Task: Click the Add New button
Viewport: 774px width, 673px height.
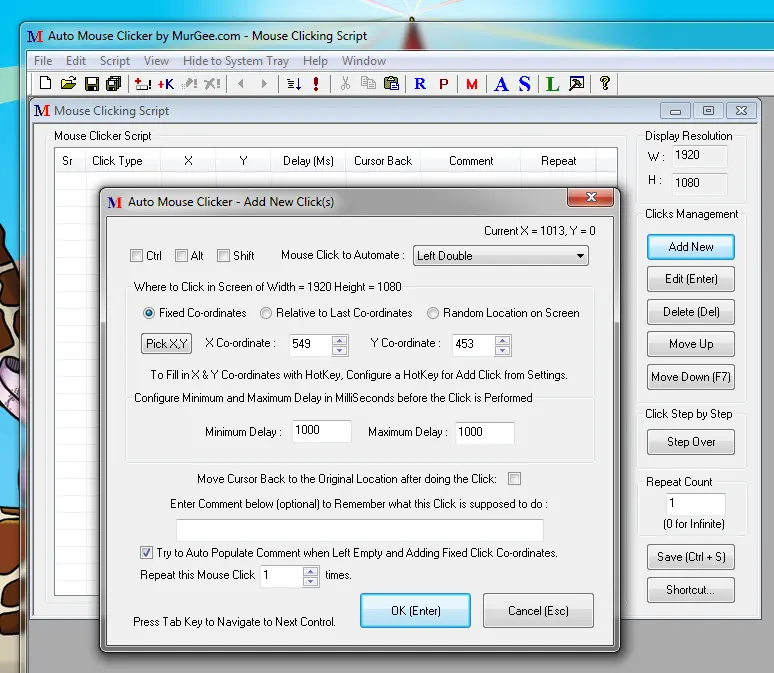Action: (x=691, y=247)
